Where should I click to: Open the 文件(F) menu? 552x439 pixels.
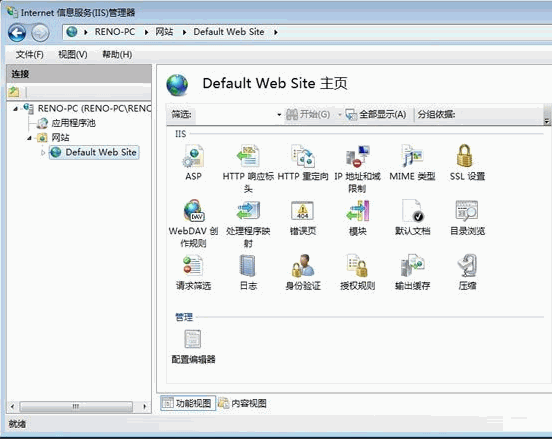[30, 55]
